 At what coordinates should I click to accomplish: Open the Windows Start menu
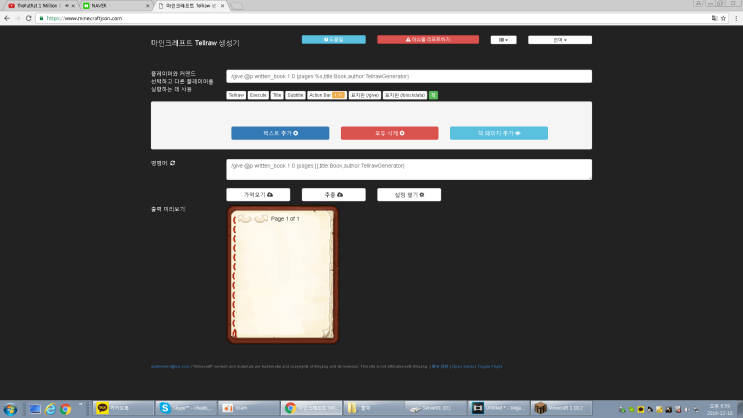10,409
